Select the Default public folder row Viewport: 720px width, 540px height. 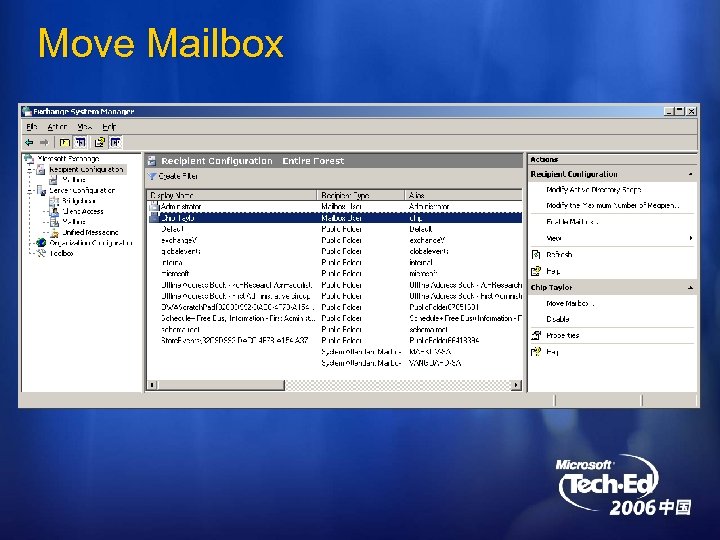[x=335, y=229]
